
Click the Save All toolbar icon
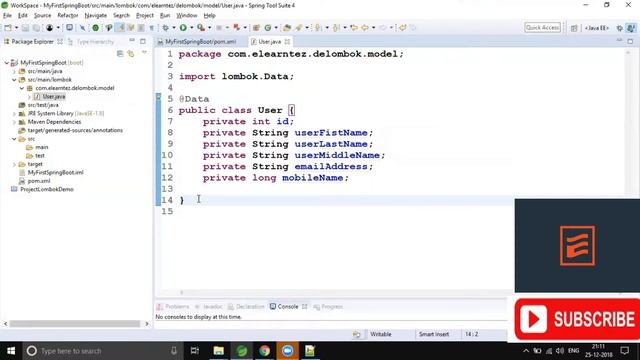36,28
